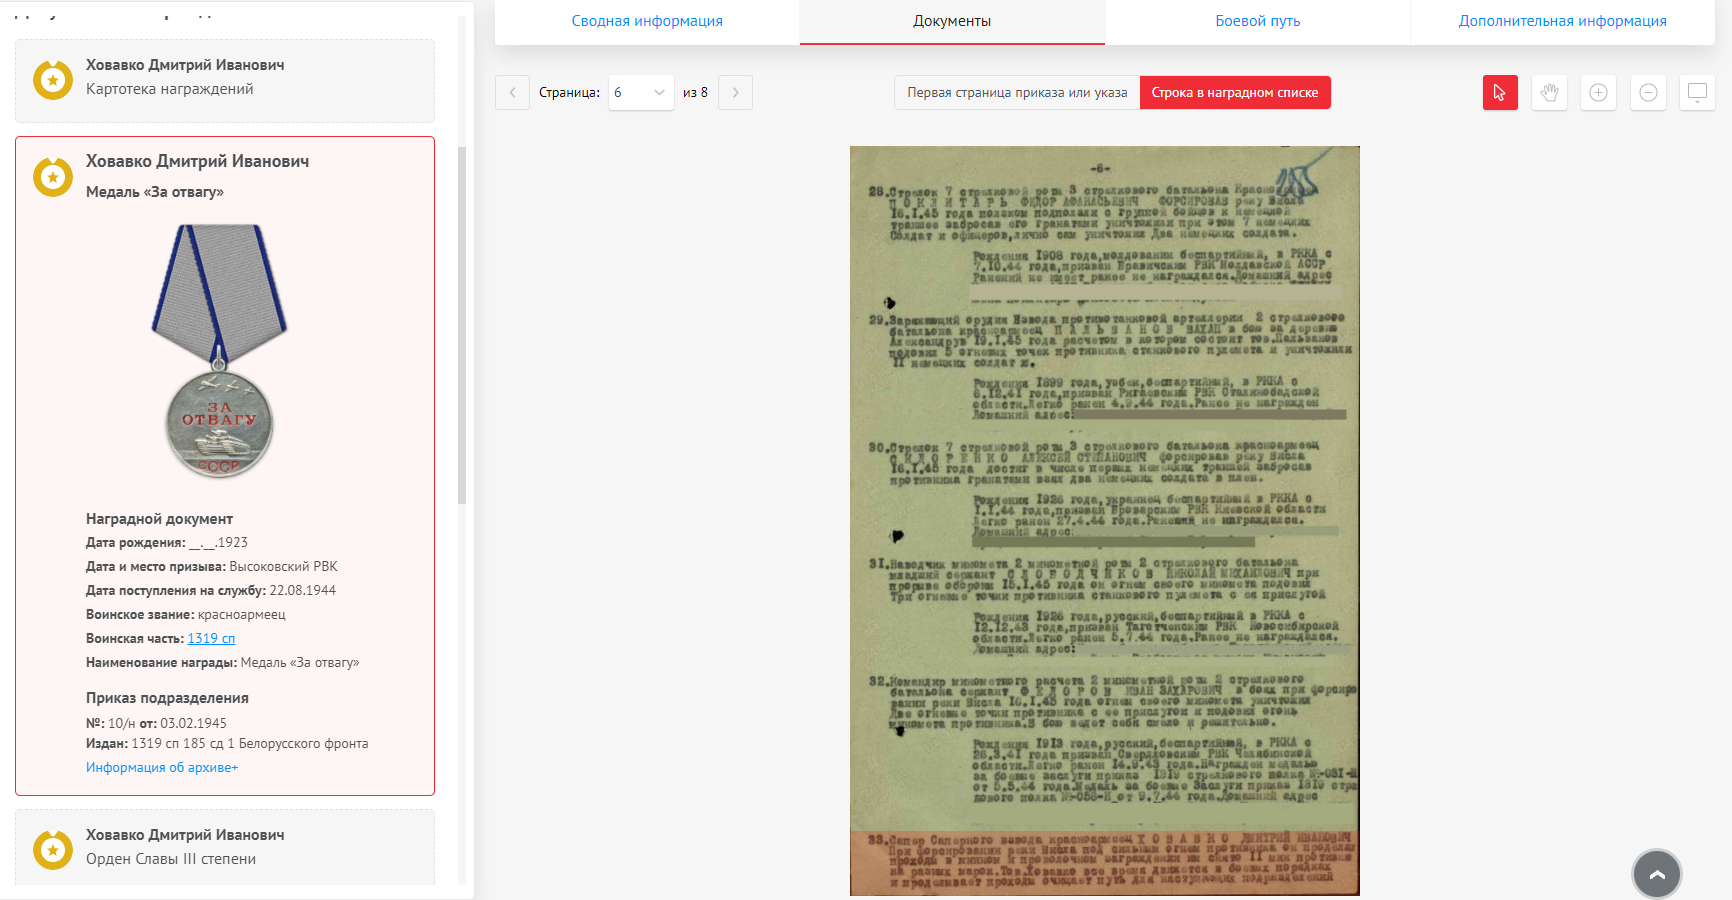The image size is (1732, 900).
Task: Click the medal 'За отвагу' image
Action: pyautogui.click(x=219, y=352)
